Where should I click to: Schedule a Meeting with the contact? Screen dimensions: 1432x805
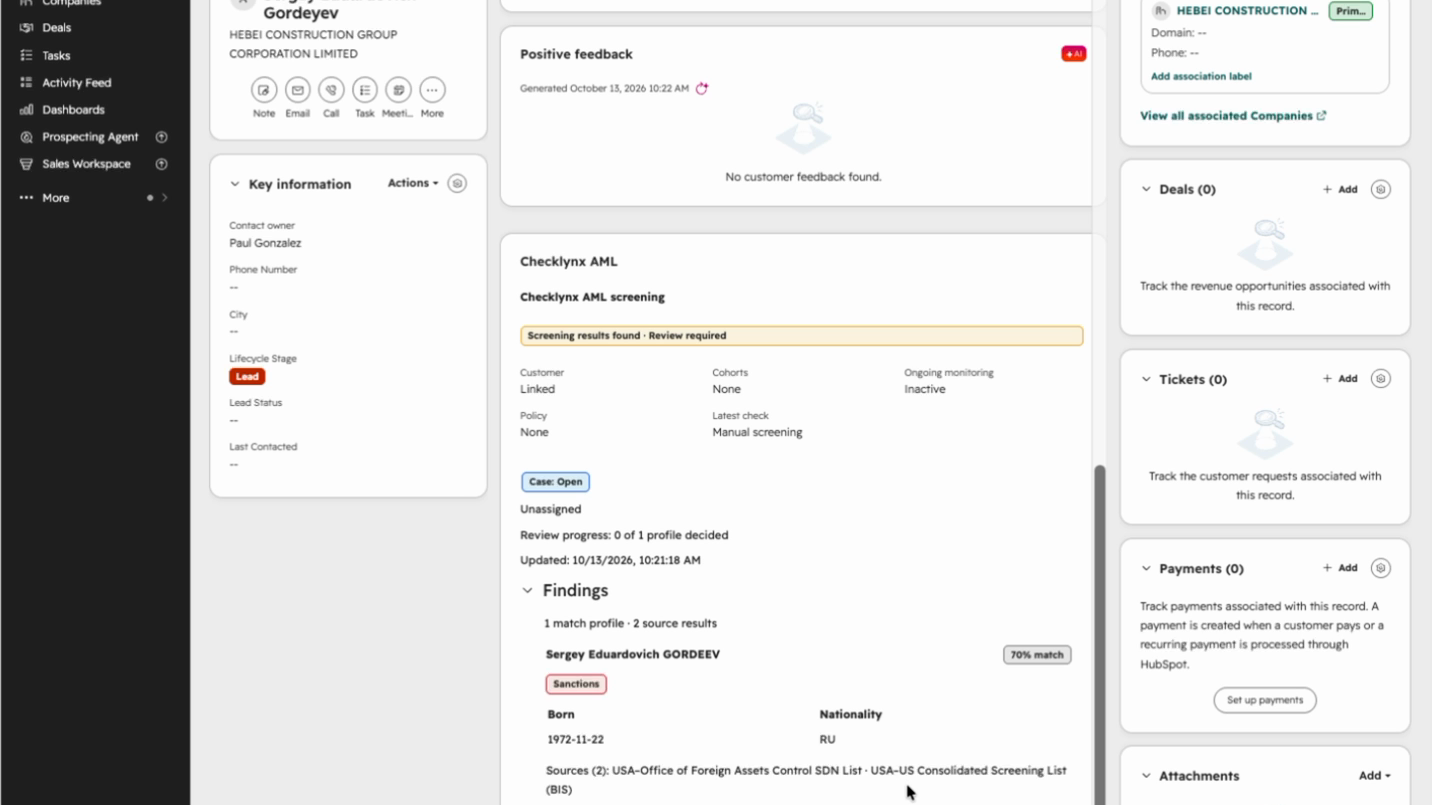[398, 90]
